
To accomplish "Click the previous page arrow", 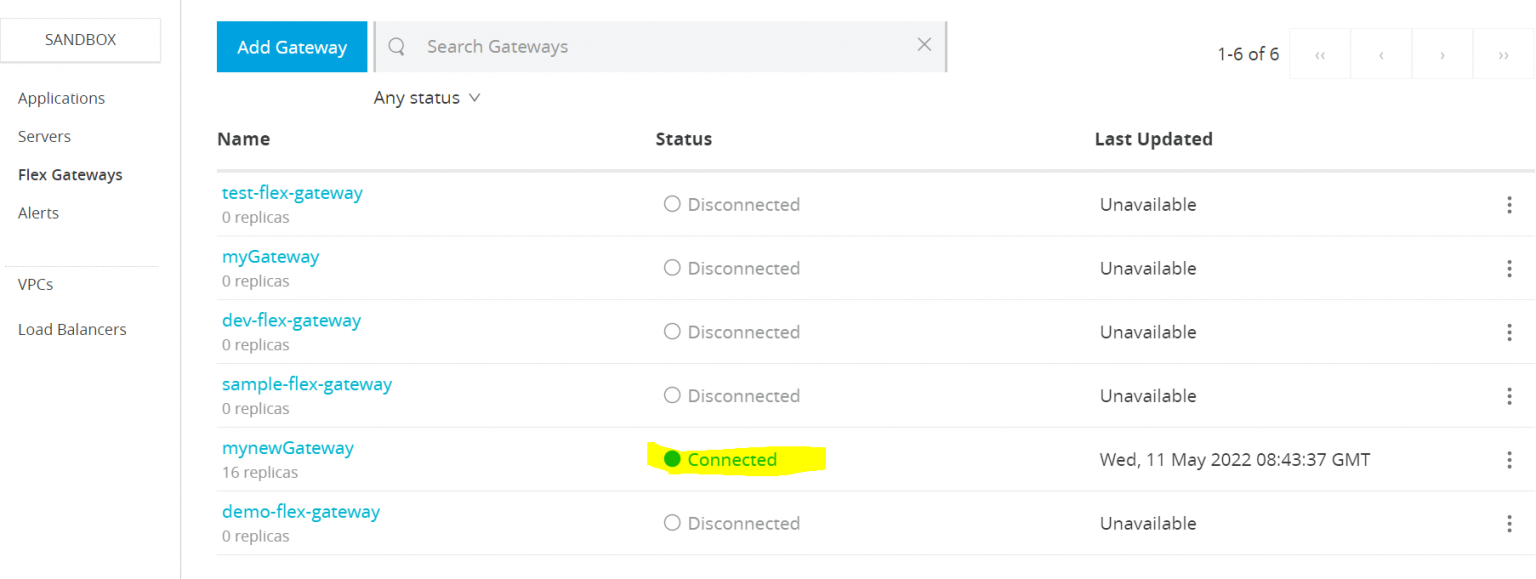I will tap(1381, 54).
